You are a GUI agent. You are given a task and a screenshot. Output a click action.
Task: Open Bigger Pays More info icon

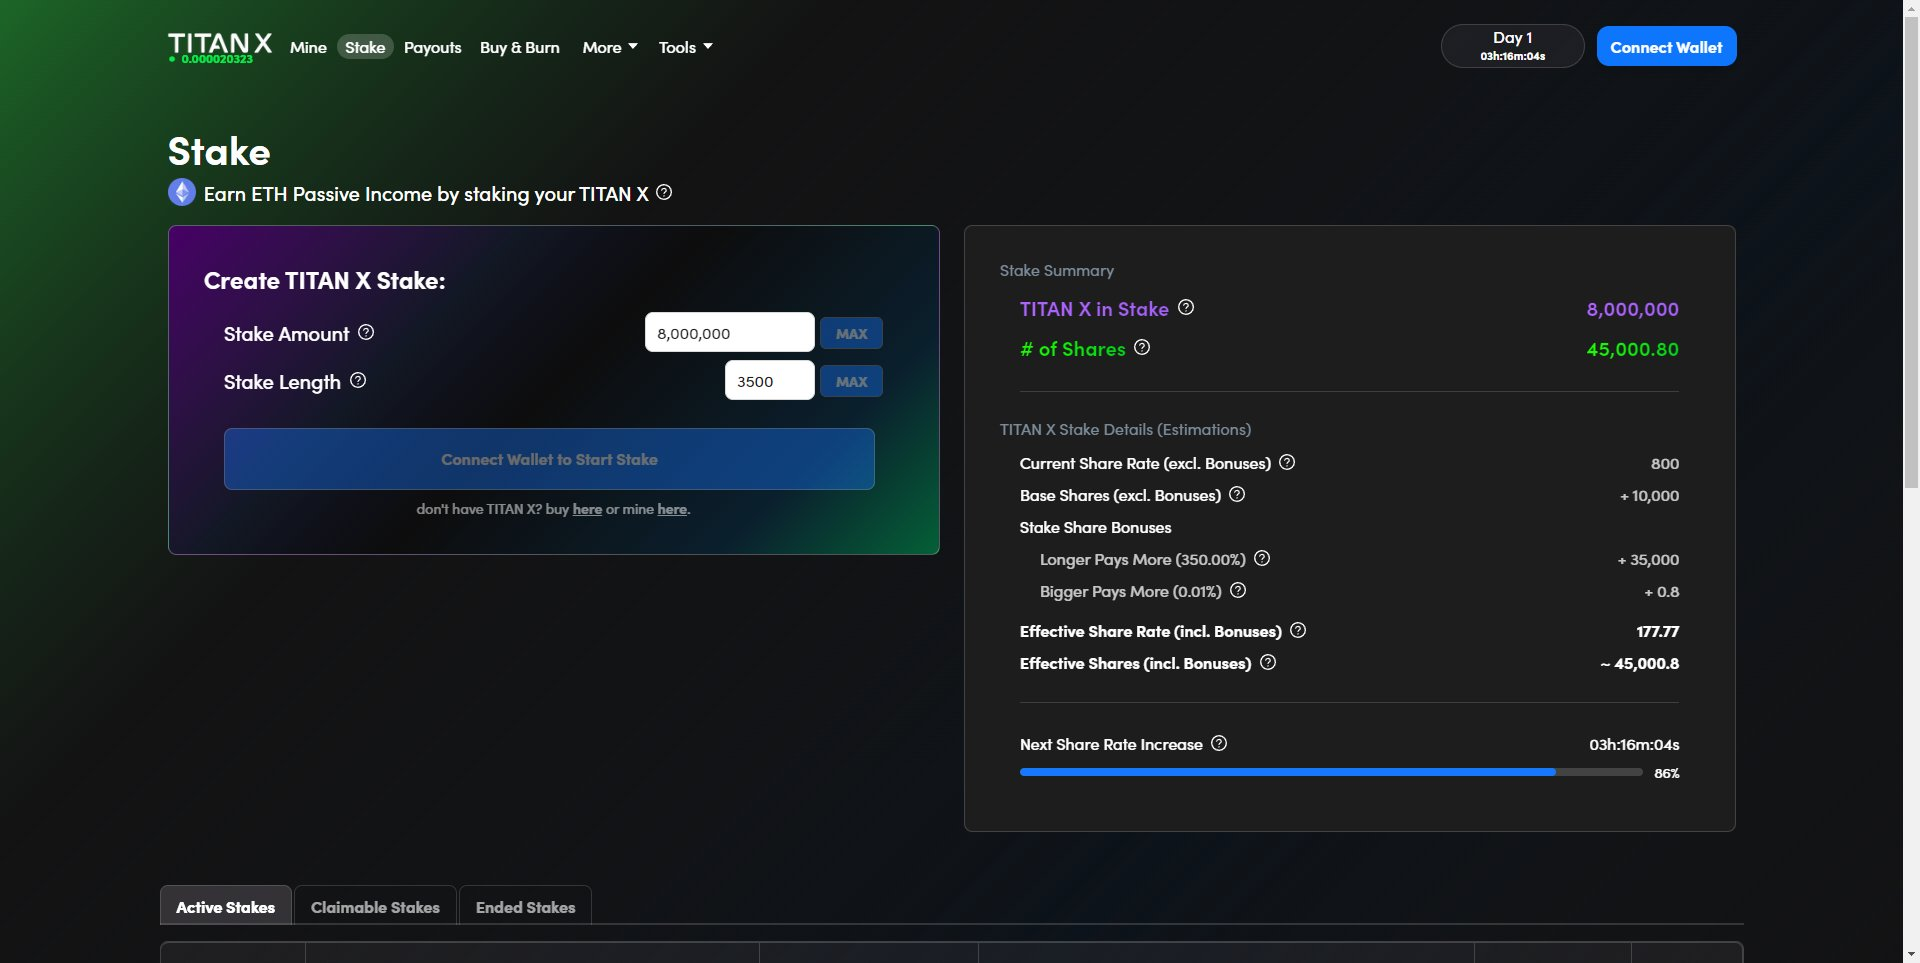point(1238,590)
